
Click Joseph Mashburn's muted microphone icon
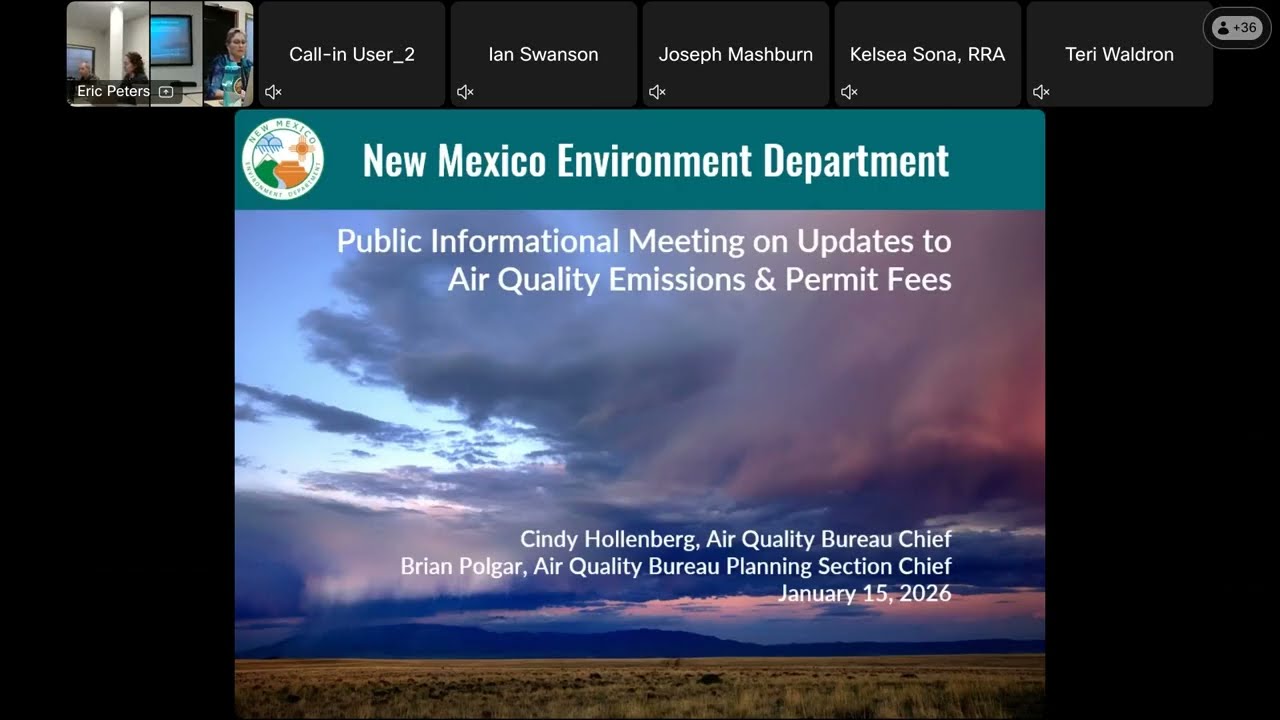657,92
